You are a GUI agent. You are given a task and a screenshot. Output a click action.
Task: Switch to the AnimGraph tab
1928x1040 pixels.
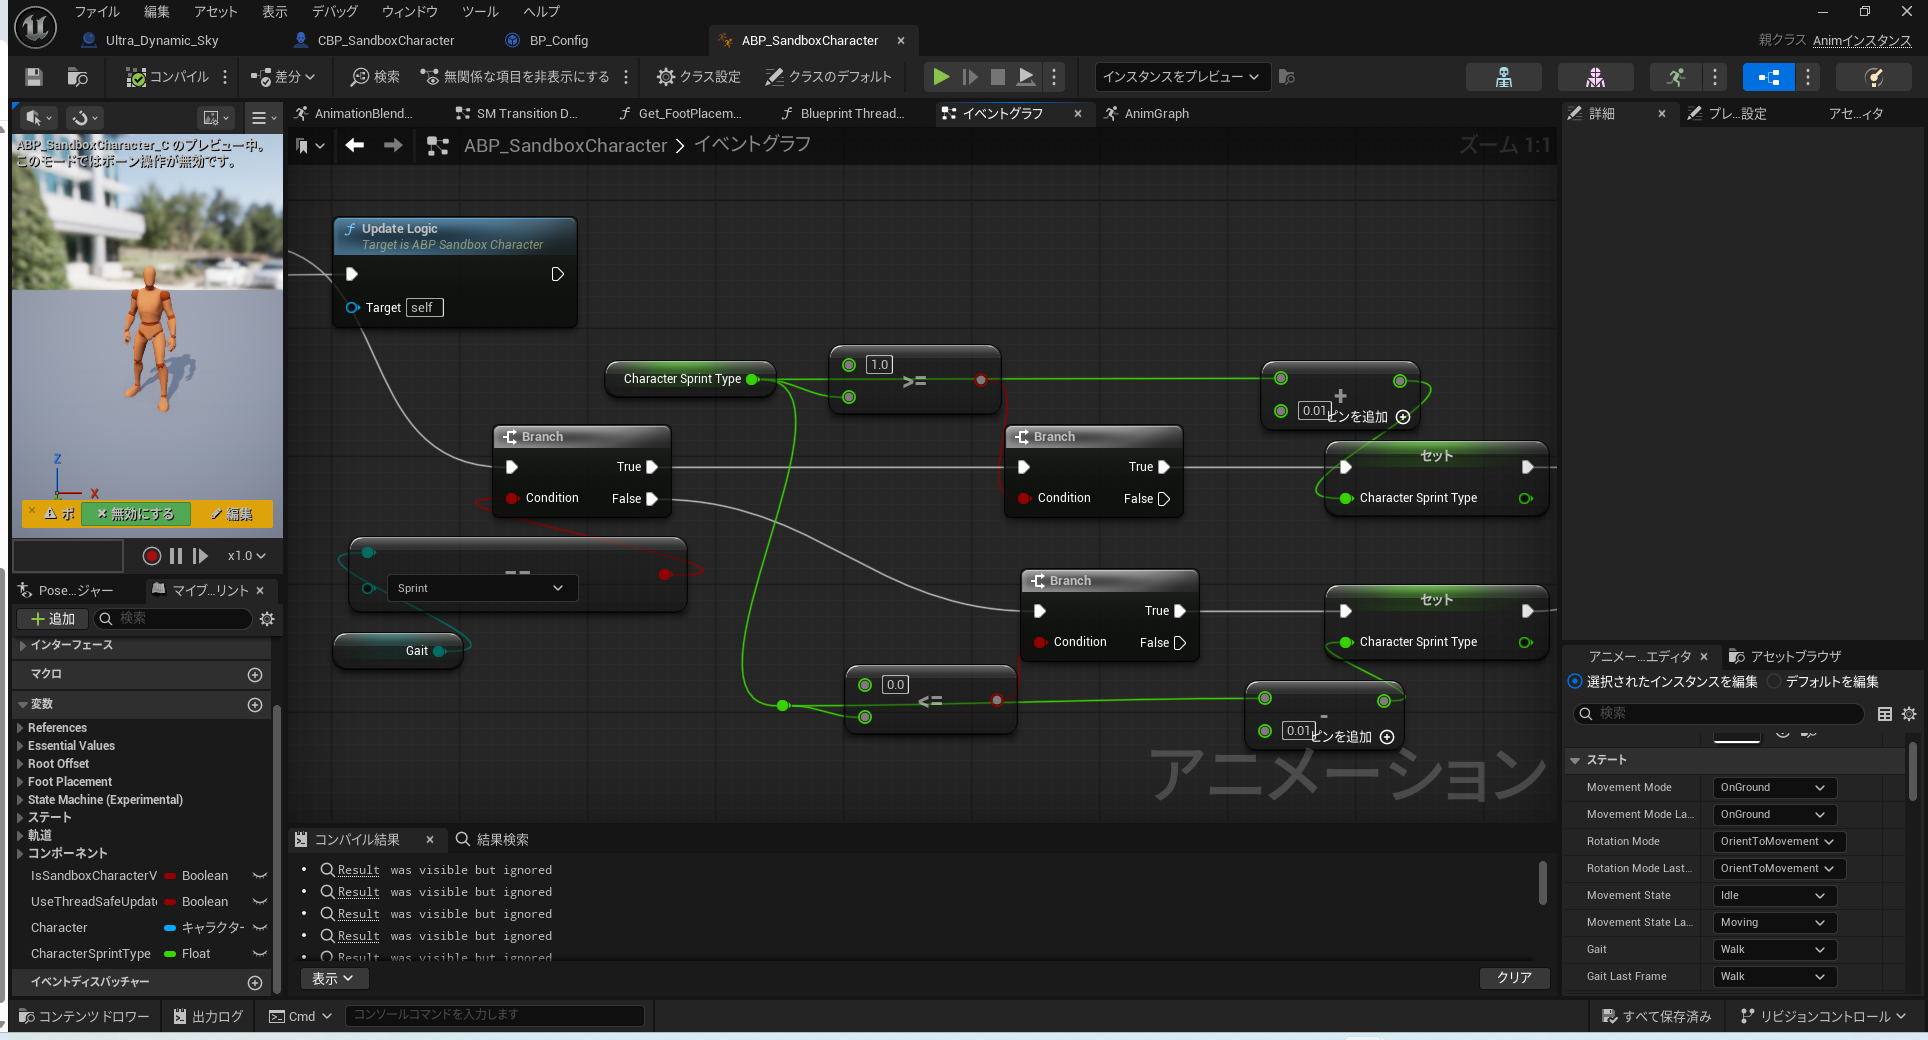[1155, 114]
